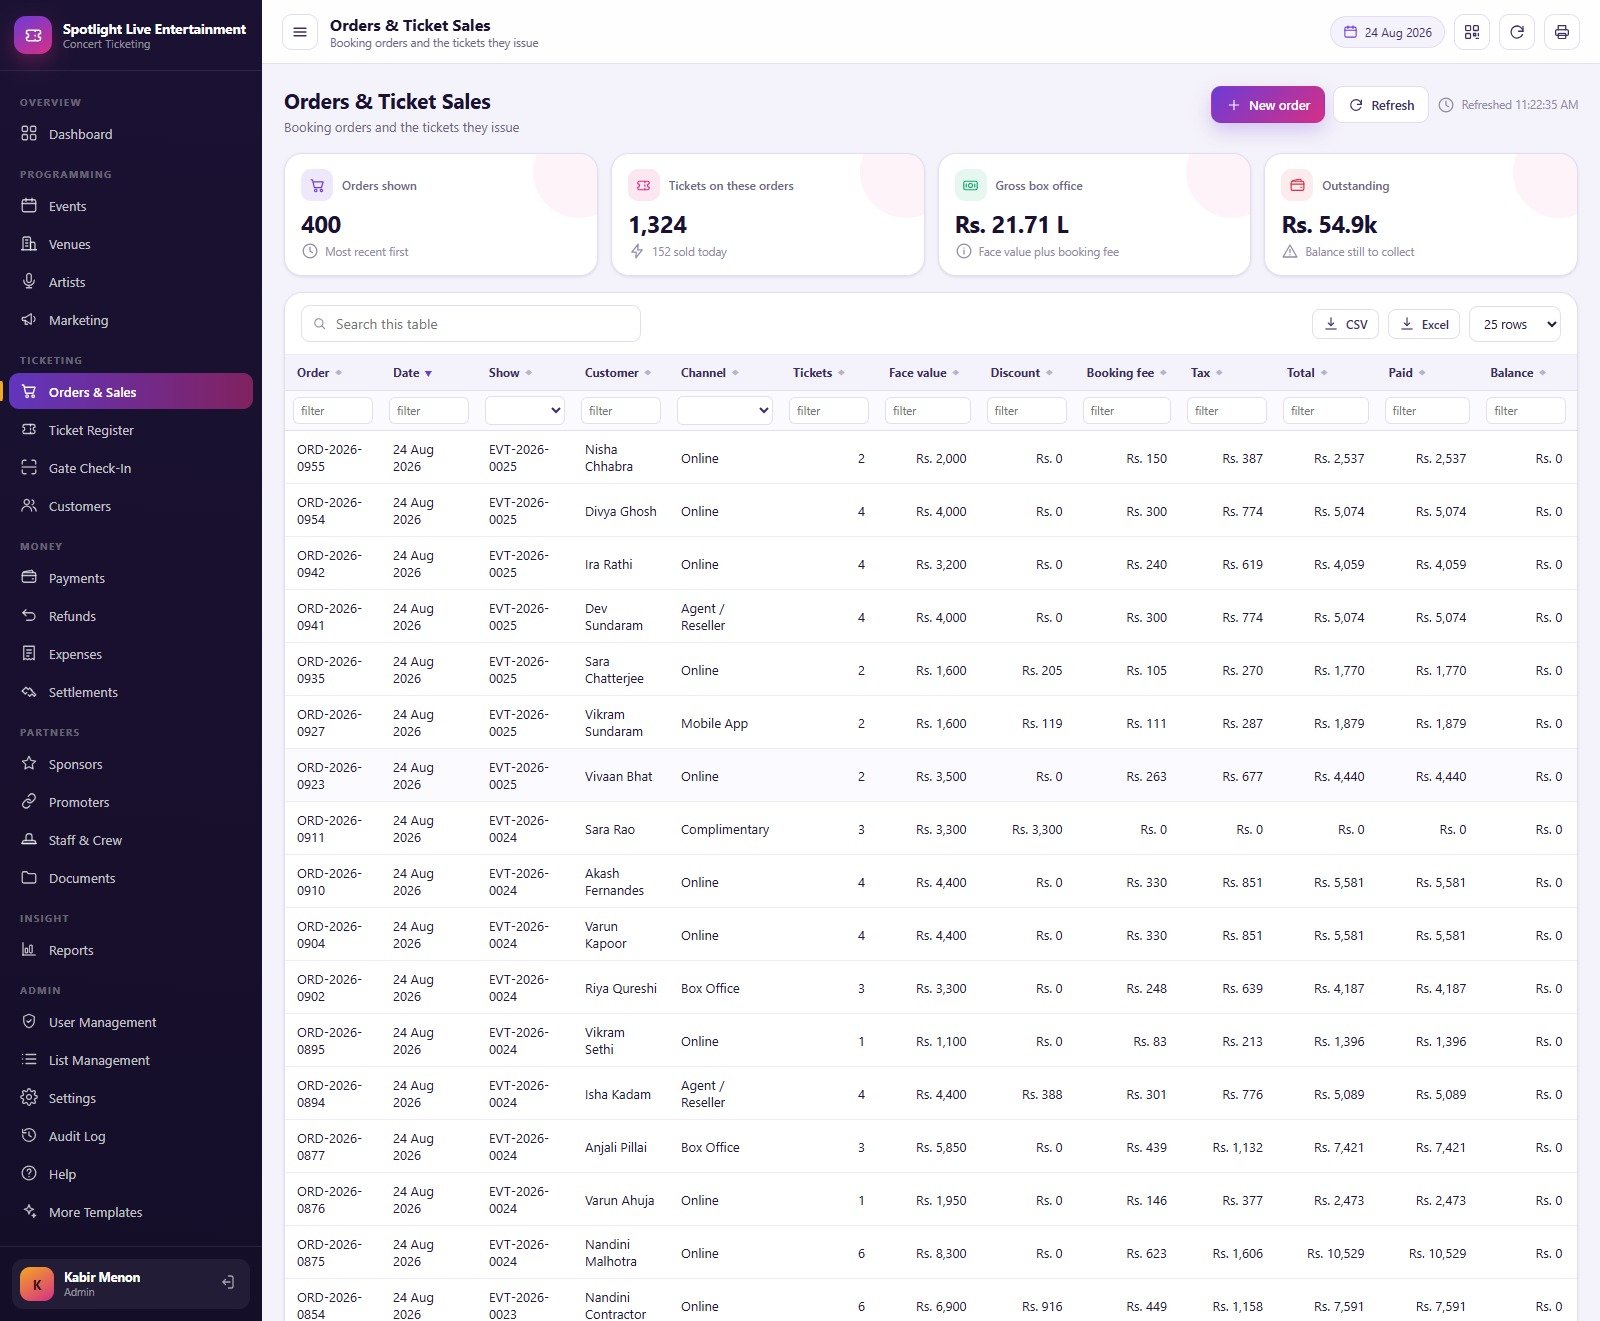Click the Sponsors star icon in sidebar
Viewport: 1600px width, 1321px height.
(x=29, y=764)
